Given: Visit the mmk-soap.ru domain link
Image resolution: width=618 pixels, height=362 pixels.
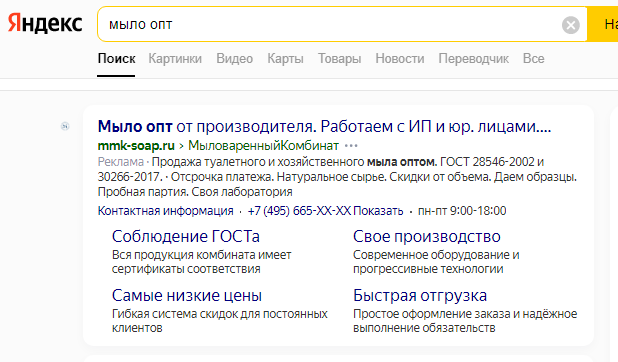Looking at the screenshot, I should 136,146.
